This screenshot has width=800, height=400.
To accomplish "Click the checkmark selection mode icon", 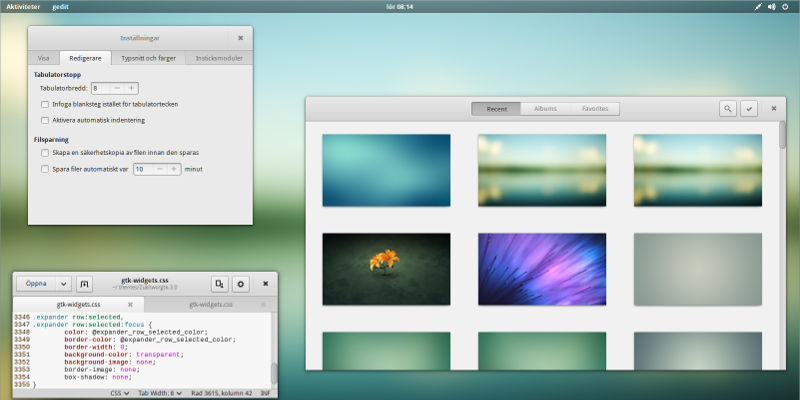I will 749,109.
